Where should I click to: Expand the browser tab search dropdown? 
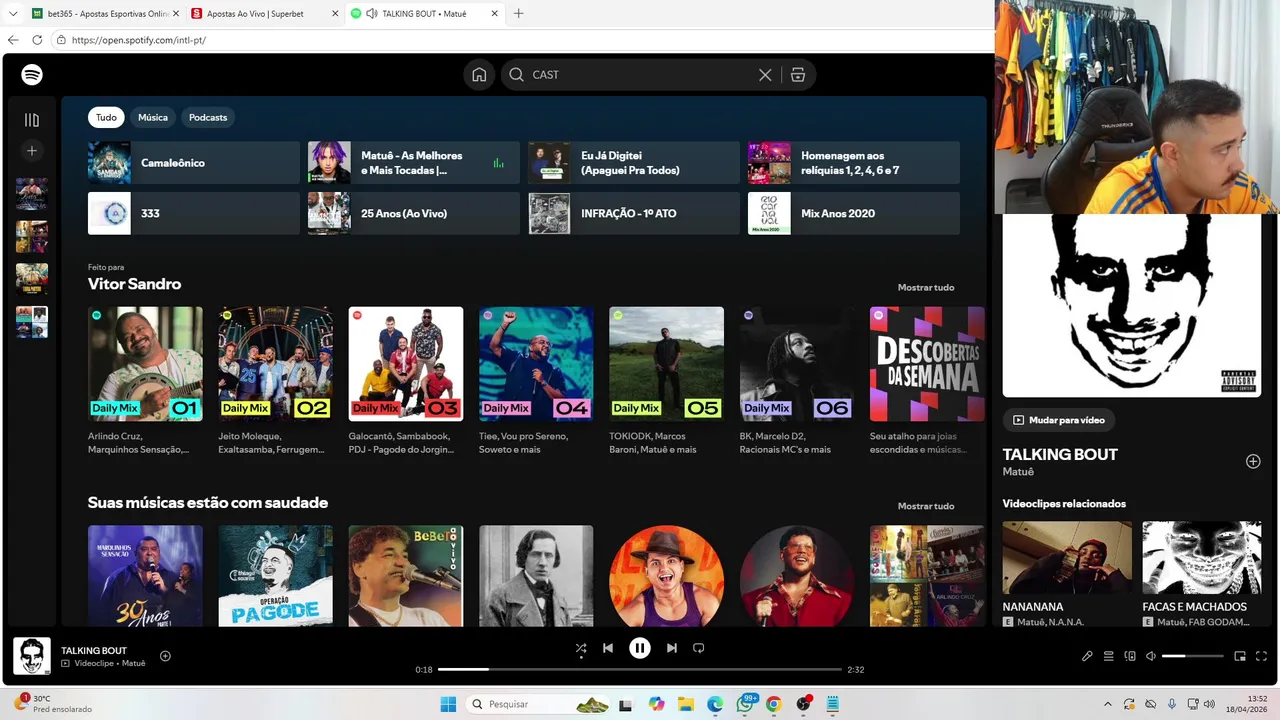click(x=13, y=14)
